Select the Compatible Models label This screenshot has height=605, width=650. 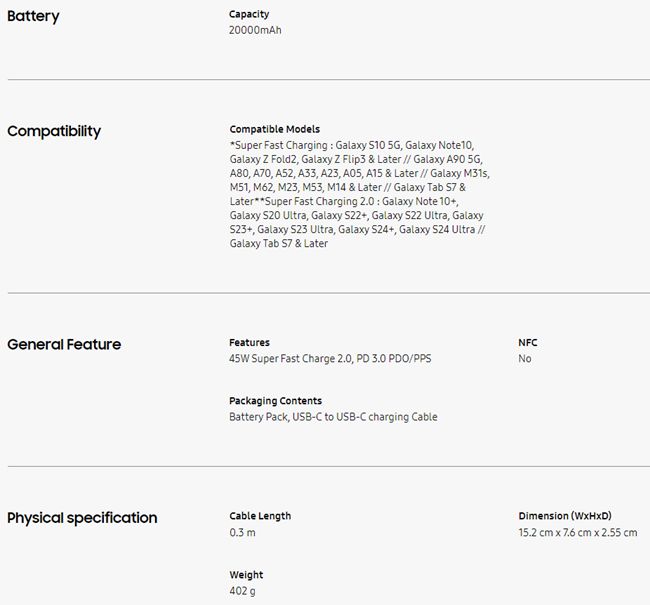(x=274, y=129)
